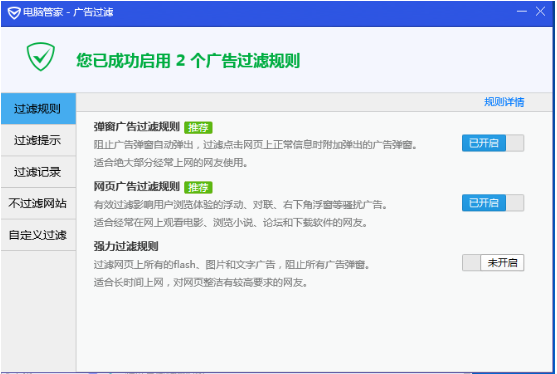Click the description starting 阻止广告弹窗自动弹出

[x=255, y=145]
